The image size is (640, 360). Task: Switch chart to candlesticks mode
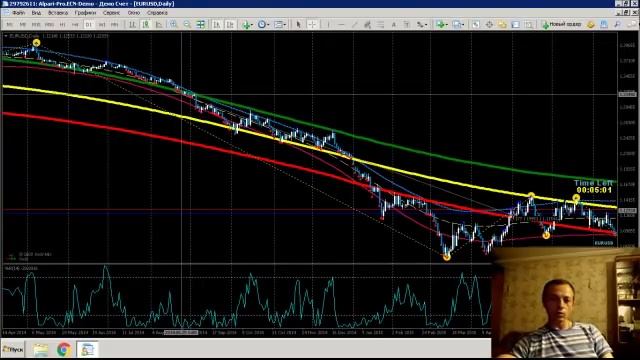pos(146,24)
